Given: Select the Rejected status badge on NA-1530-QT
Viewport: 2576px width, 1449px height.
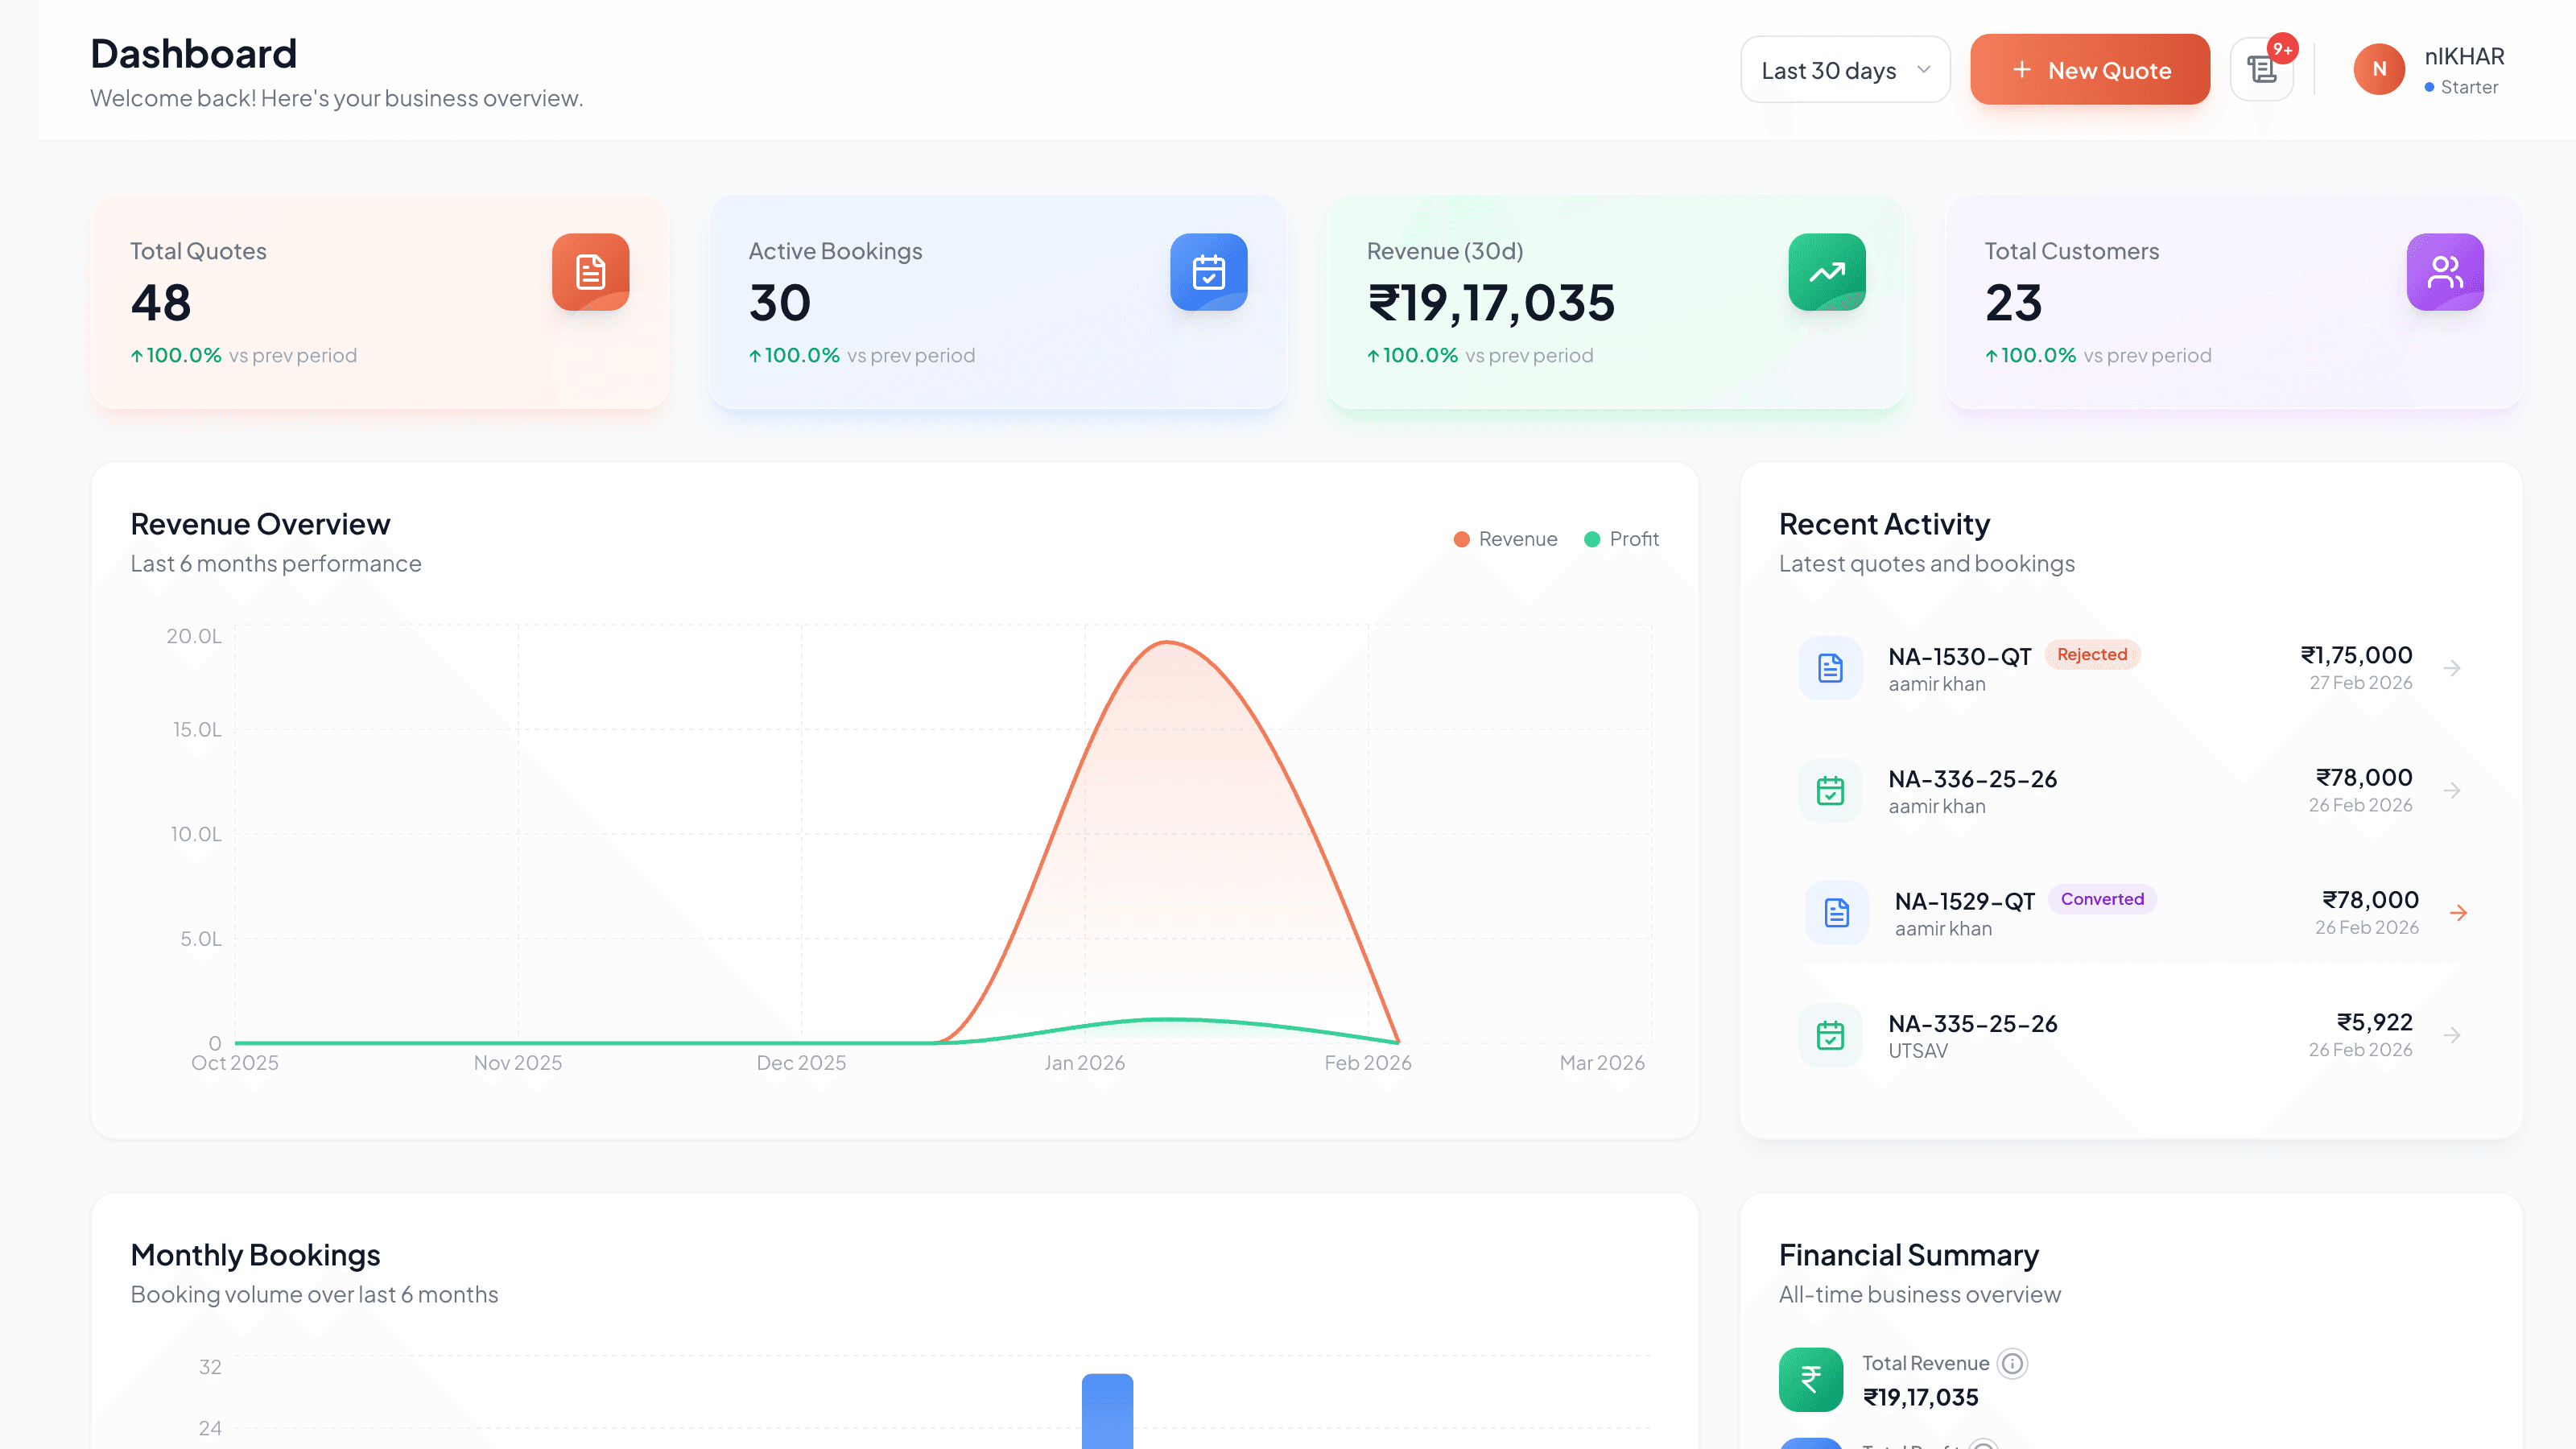Looking at the screenshot, I should click(2093, 654).
